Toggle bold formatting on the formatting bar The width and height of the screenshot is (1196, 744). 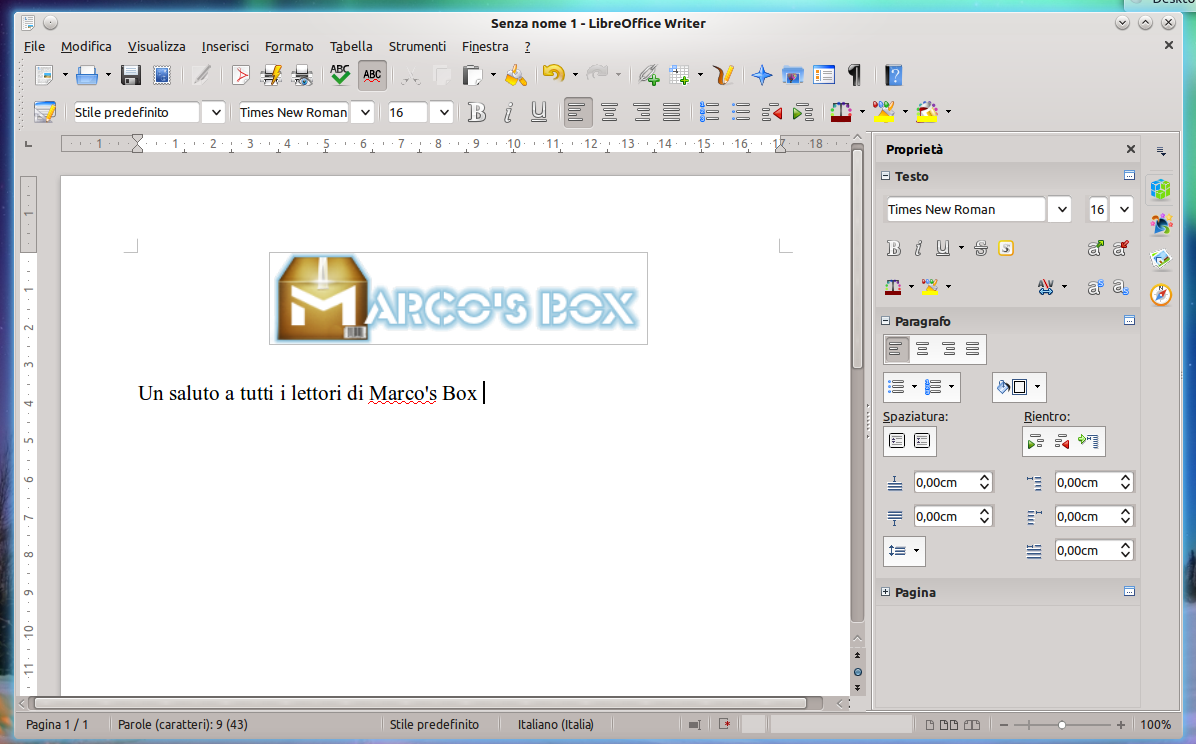coord(477,112)
